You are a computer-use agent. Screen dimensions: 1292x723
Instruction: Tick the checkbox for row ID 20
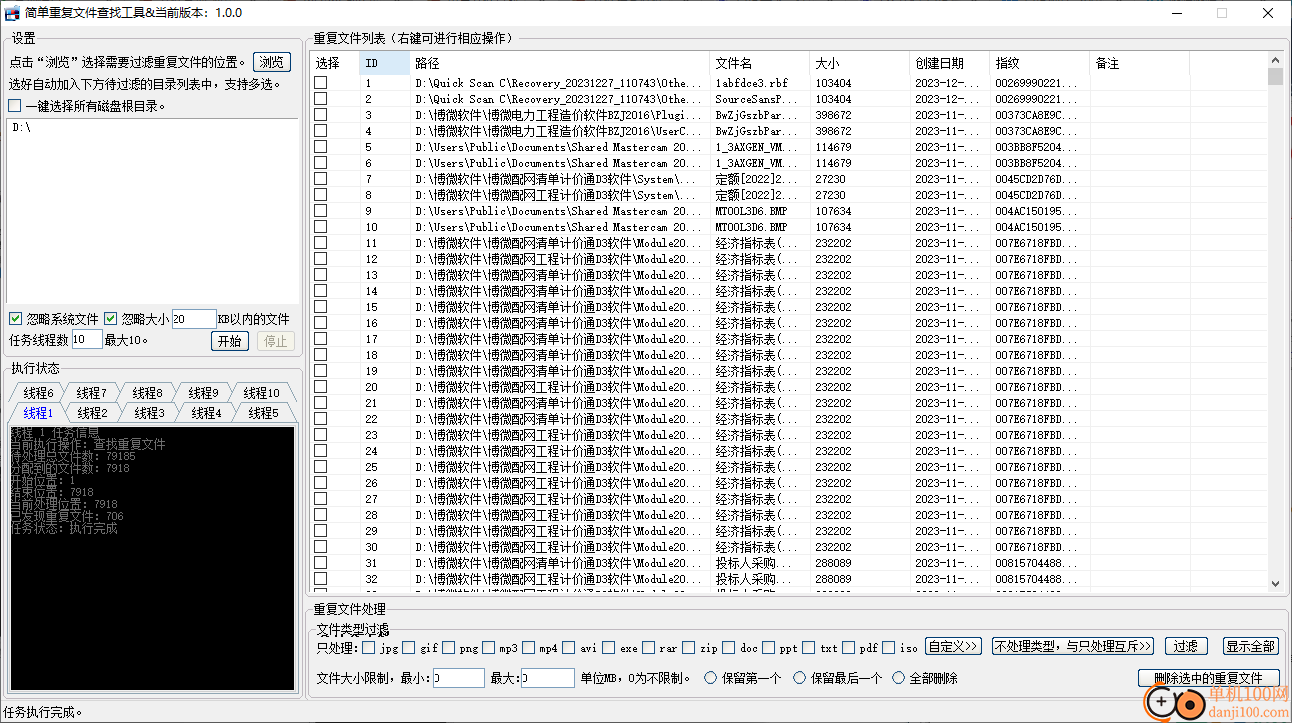[x=320, y=387]
